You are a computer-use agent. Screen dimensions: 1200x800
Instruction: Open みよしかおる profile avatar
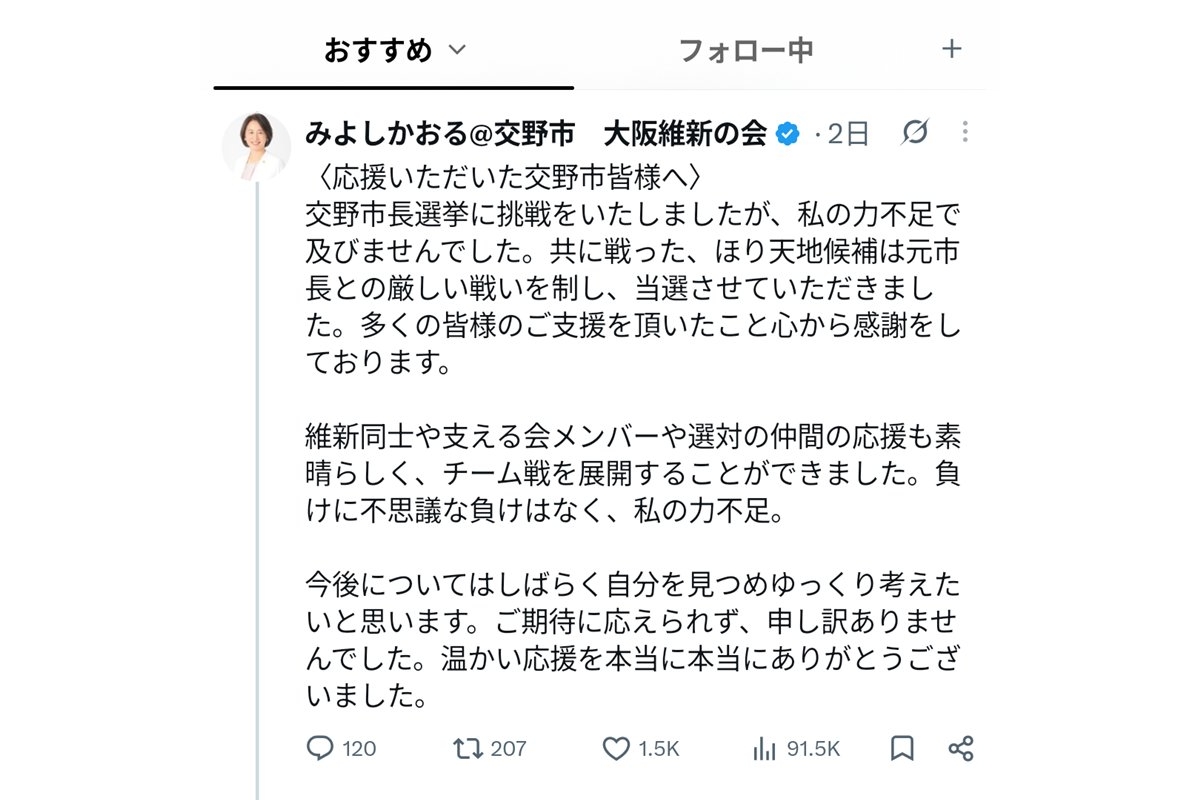[x=256, y=146]
